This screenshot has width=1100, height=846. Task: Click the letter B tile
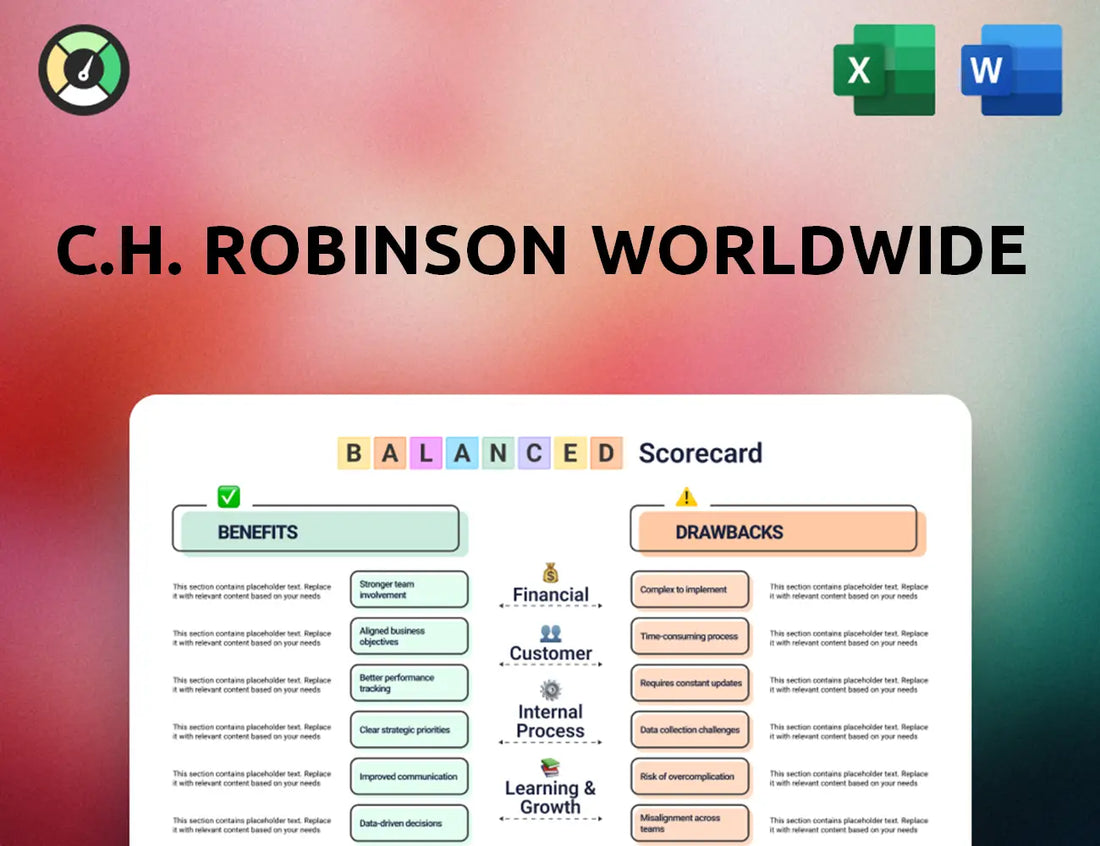pos(354,453)
